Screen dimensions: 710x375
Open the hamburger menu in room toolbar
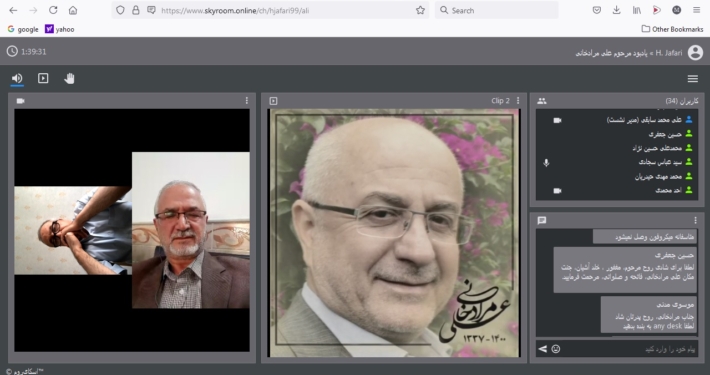[692, 79]
